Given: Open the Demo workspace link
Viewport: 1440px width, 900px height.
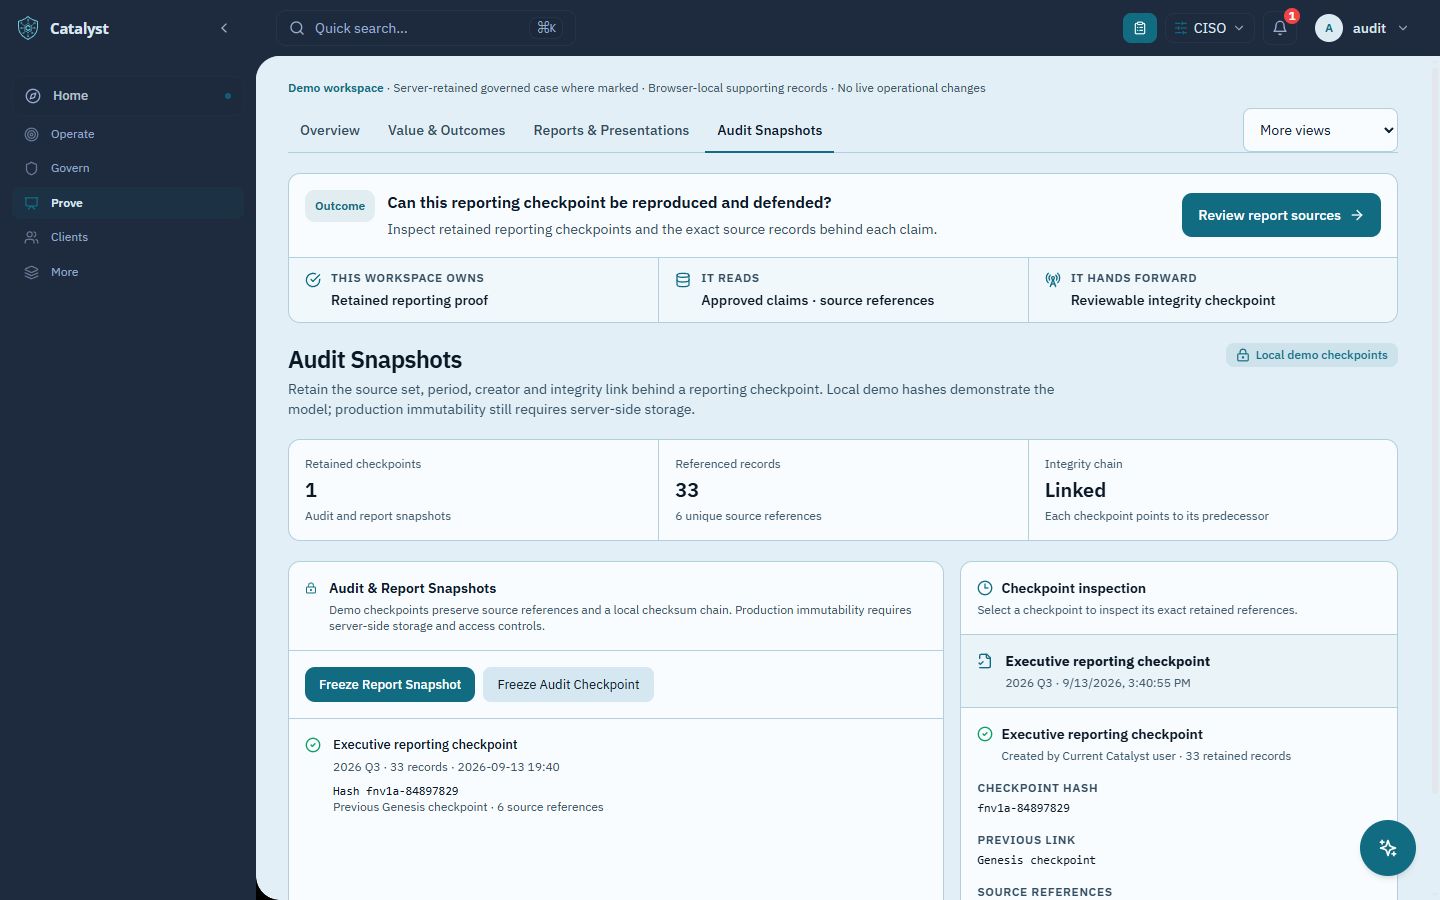Looking at the screenshot, I should [336, 88].
